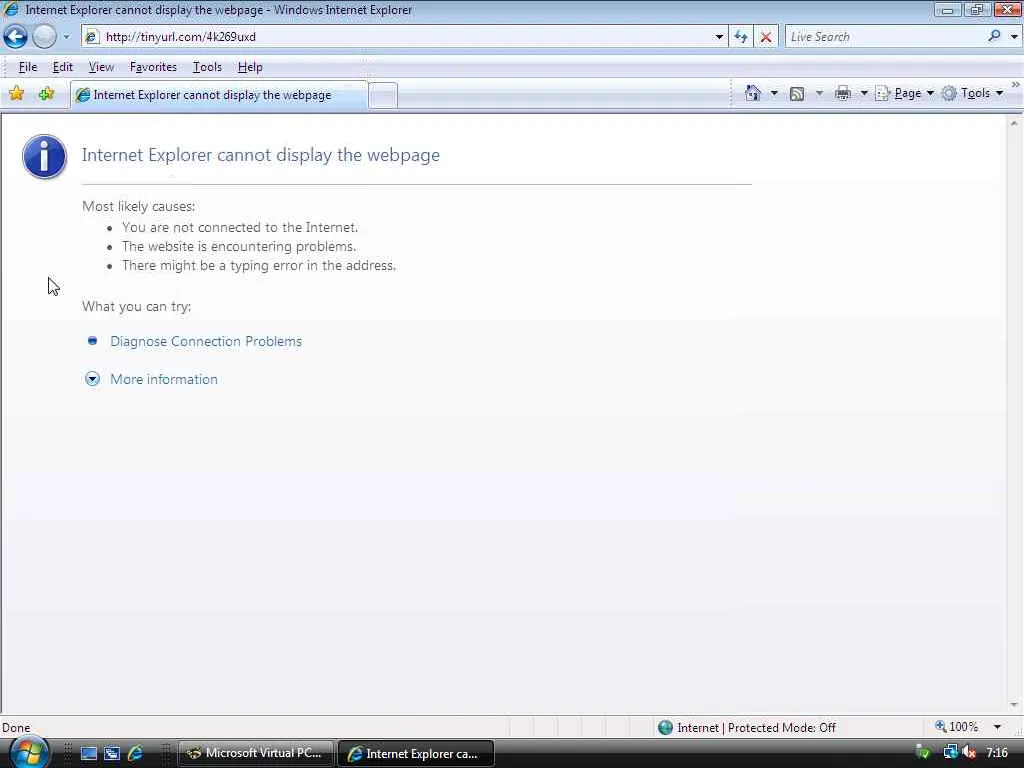Image resolution: width=1024 pixels, height=768 pixels.
Task: Open the Tools menu in the menu bar
Action: [x=207, y=67]
